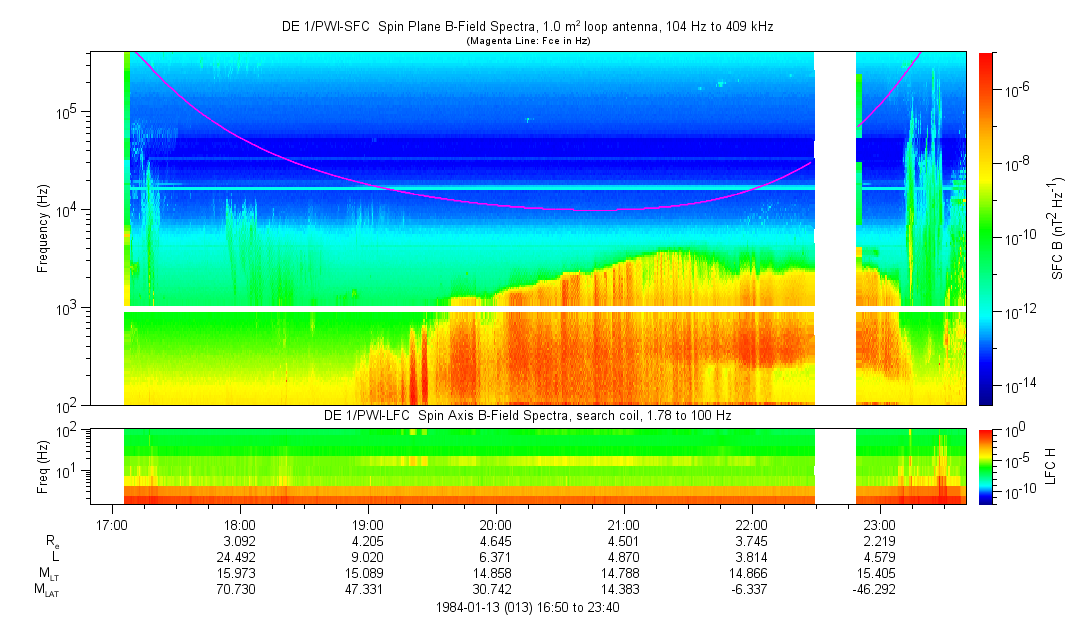Select the 18:00 time axis tick label
This screenshot has height=620, width=1083.
pos(240,524)
